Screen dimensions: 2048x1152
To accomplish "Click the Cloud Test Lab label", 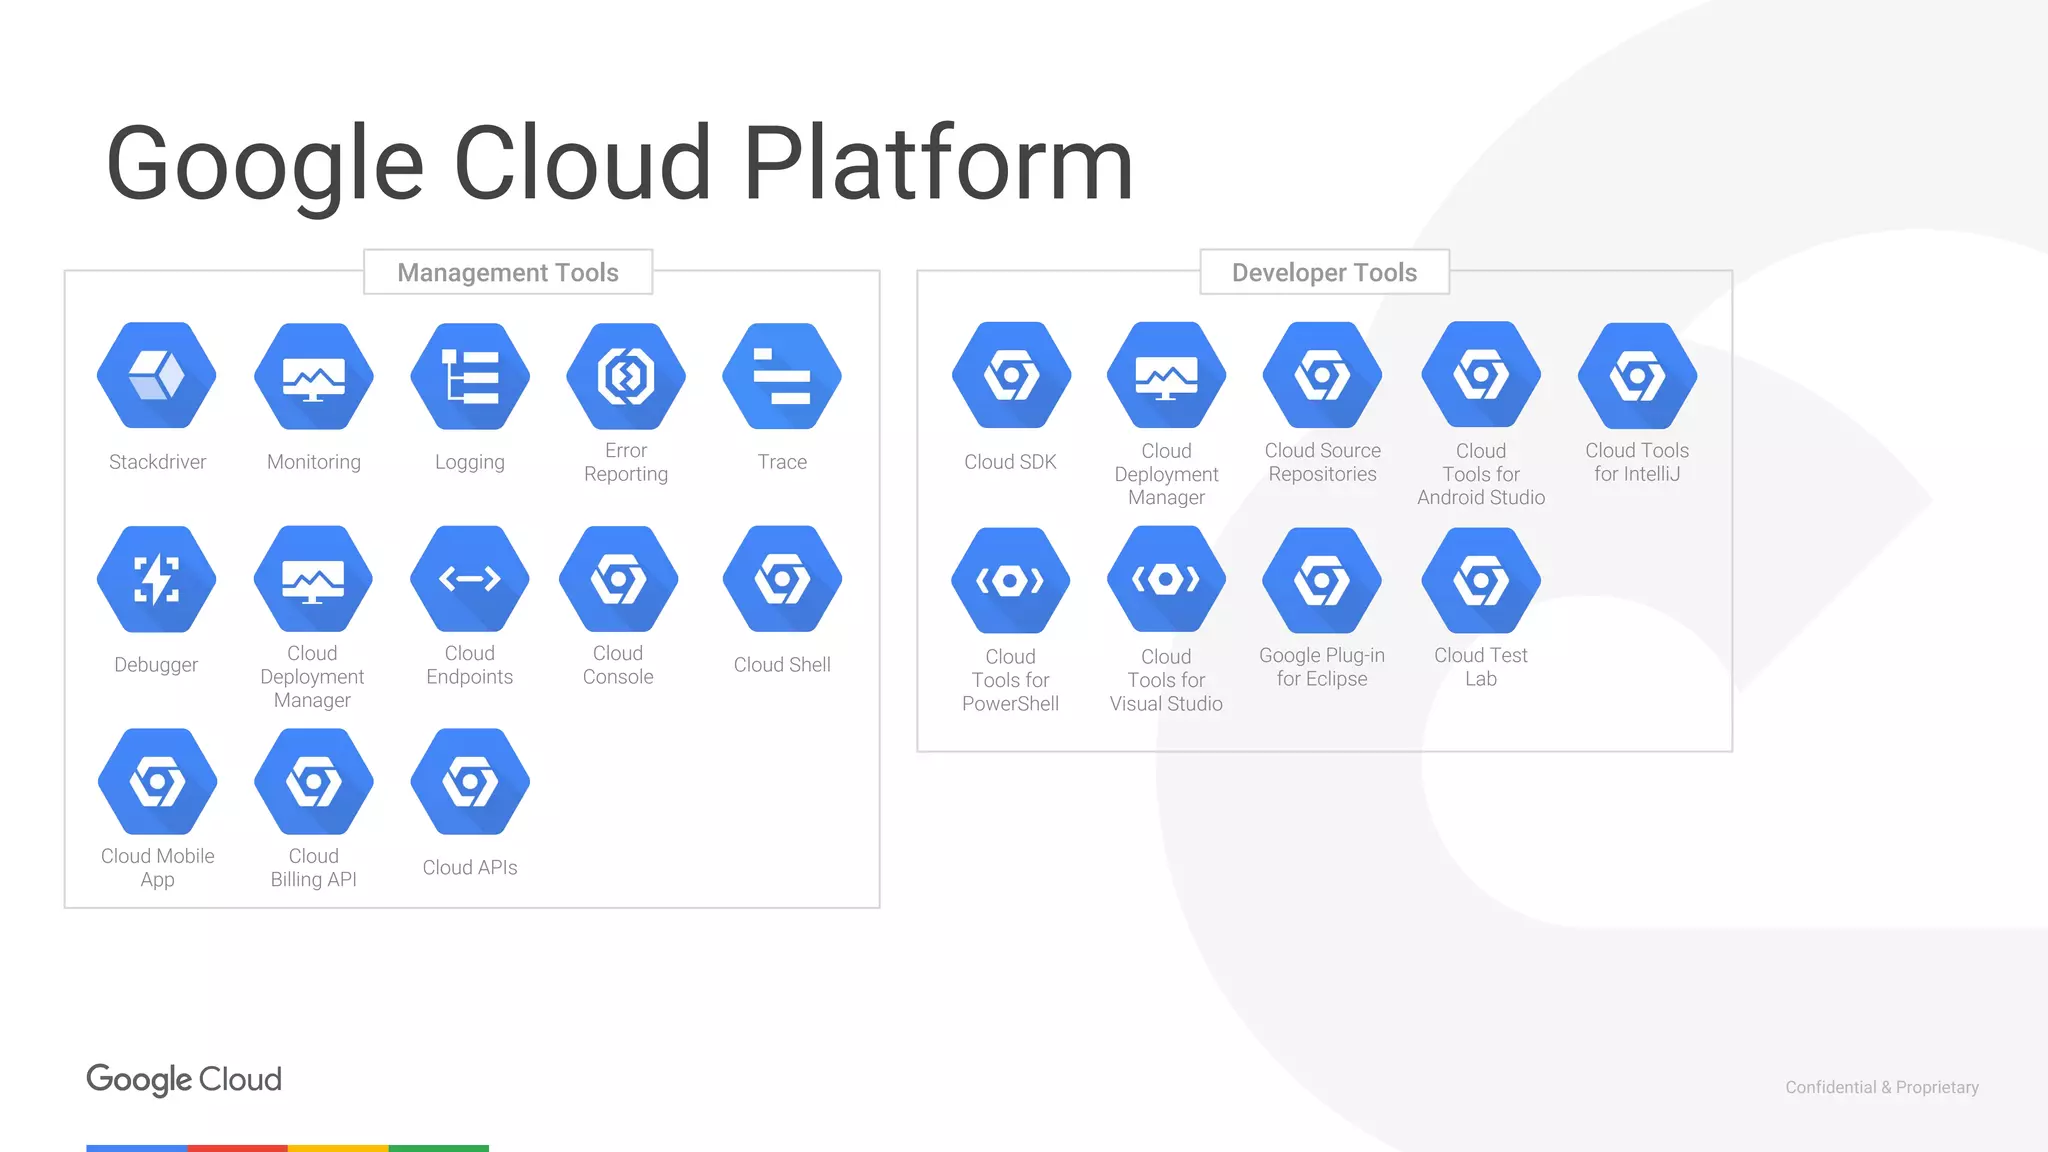I will [1481, 667].
